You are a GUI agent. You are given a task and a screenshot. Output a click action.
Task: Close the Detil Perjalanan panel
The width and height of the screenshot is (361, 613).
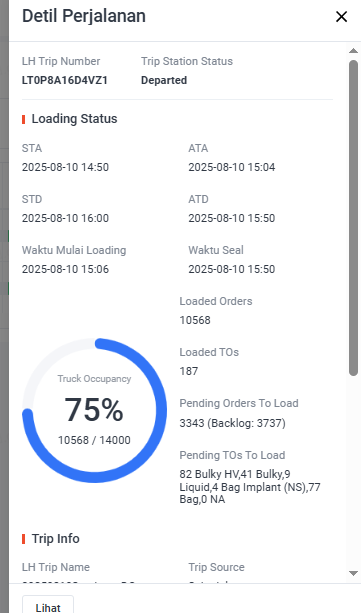click(x=341, y=17)
